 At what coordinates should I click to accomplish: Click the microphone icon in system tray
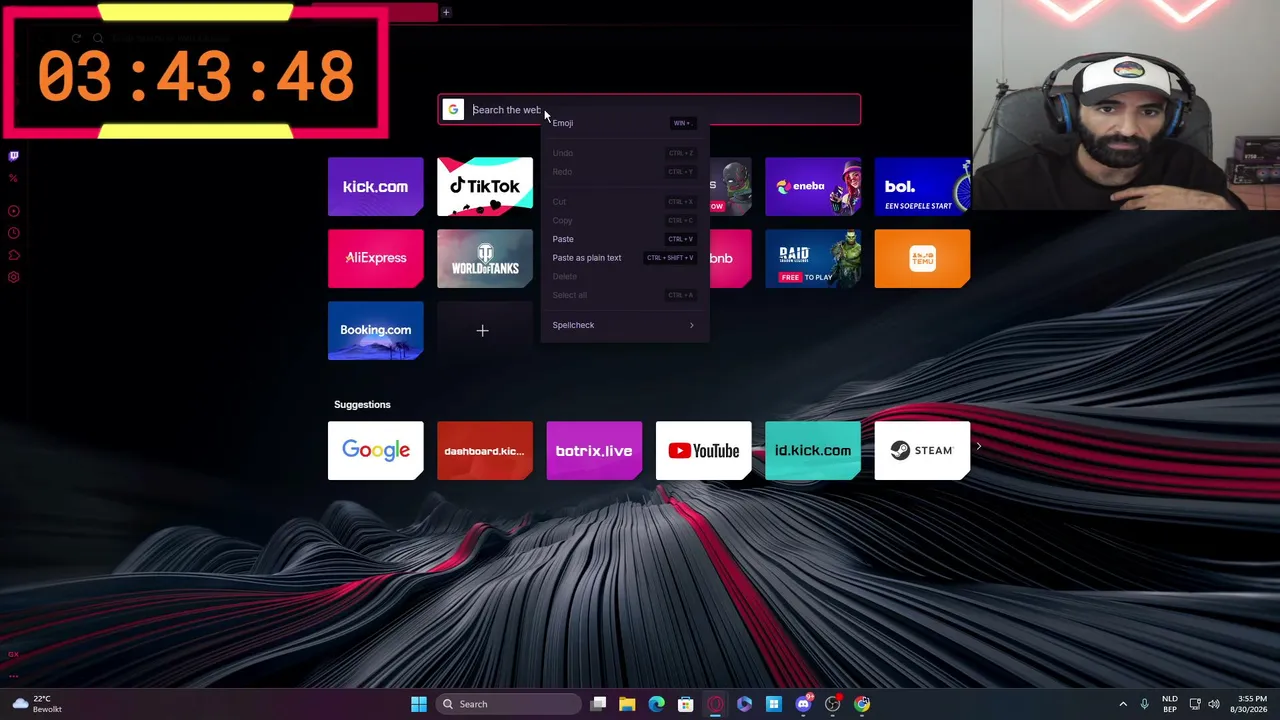click(1144, 704)
